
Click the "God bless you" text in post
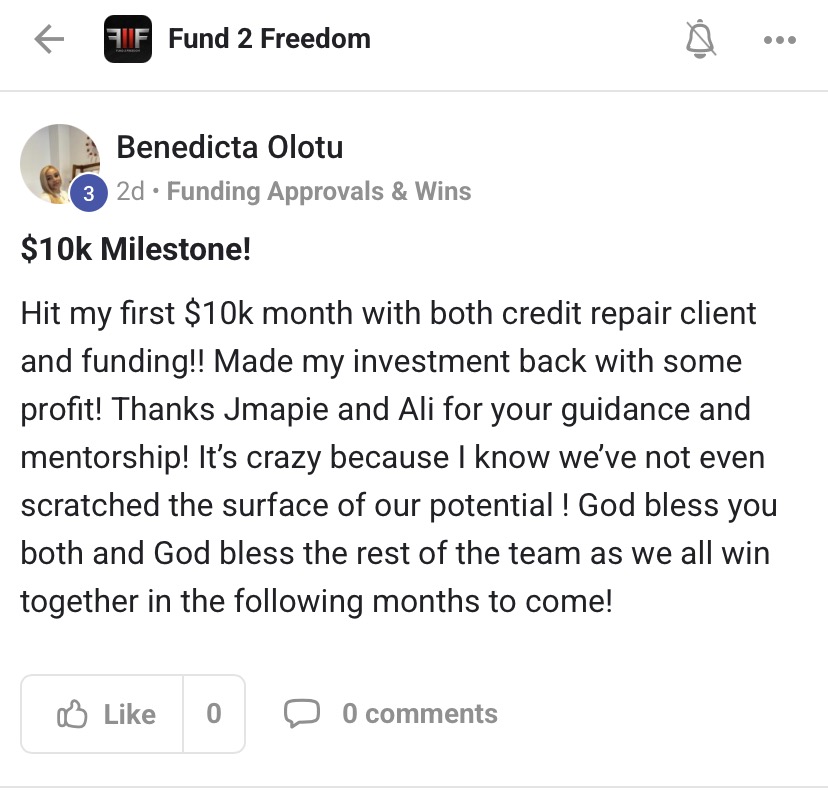pyautogui.click(x=677, y=506)
